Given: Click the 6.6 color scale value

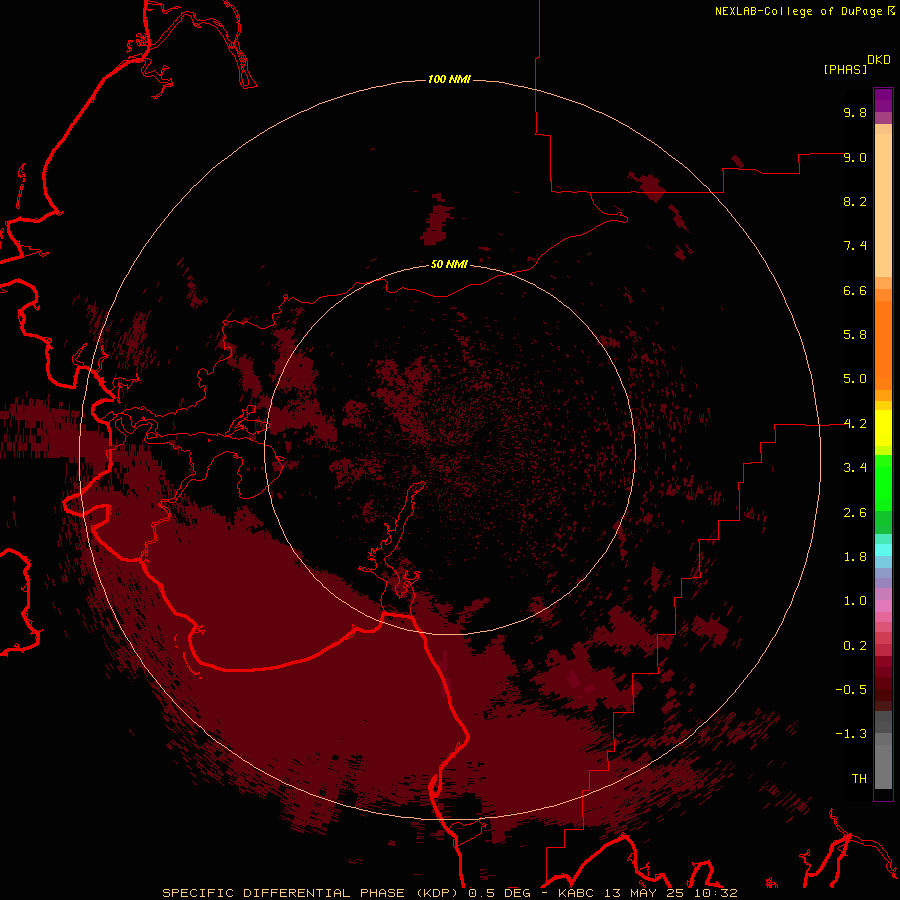Looking at the screenshot, I should pos(855,290).
